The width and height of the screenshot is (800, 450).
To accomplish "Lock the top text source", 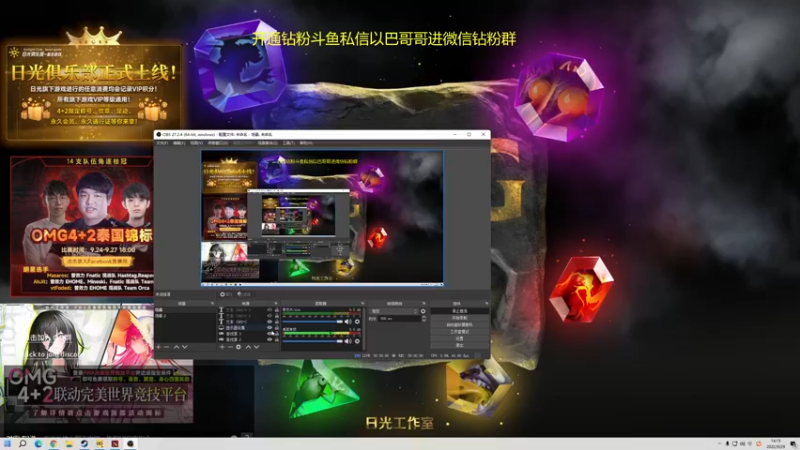I will 277,310.
